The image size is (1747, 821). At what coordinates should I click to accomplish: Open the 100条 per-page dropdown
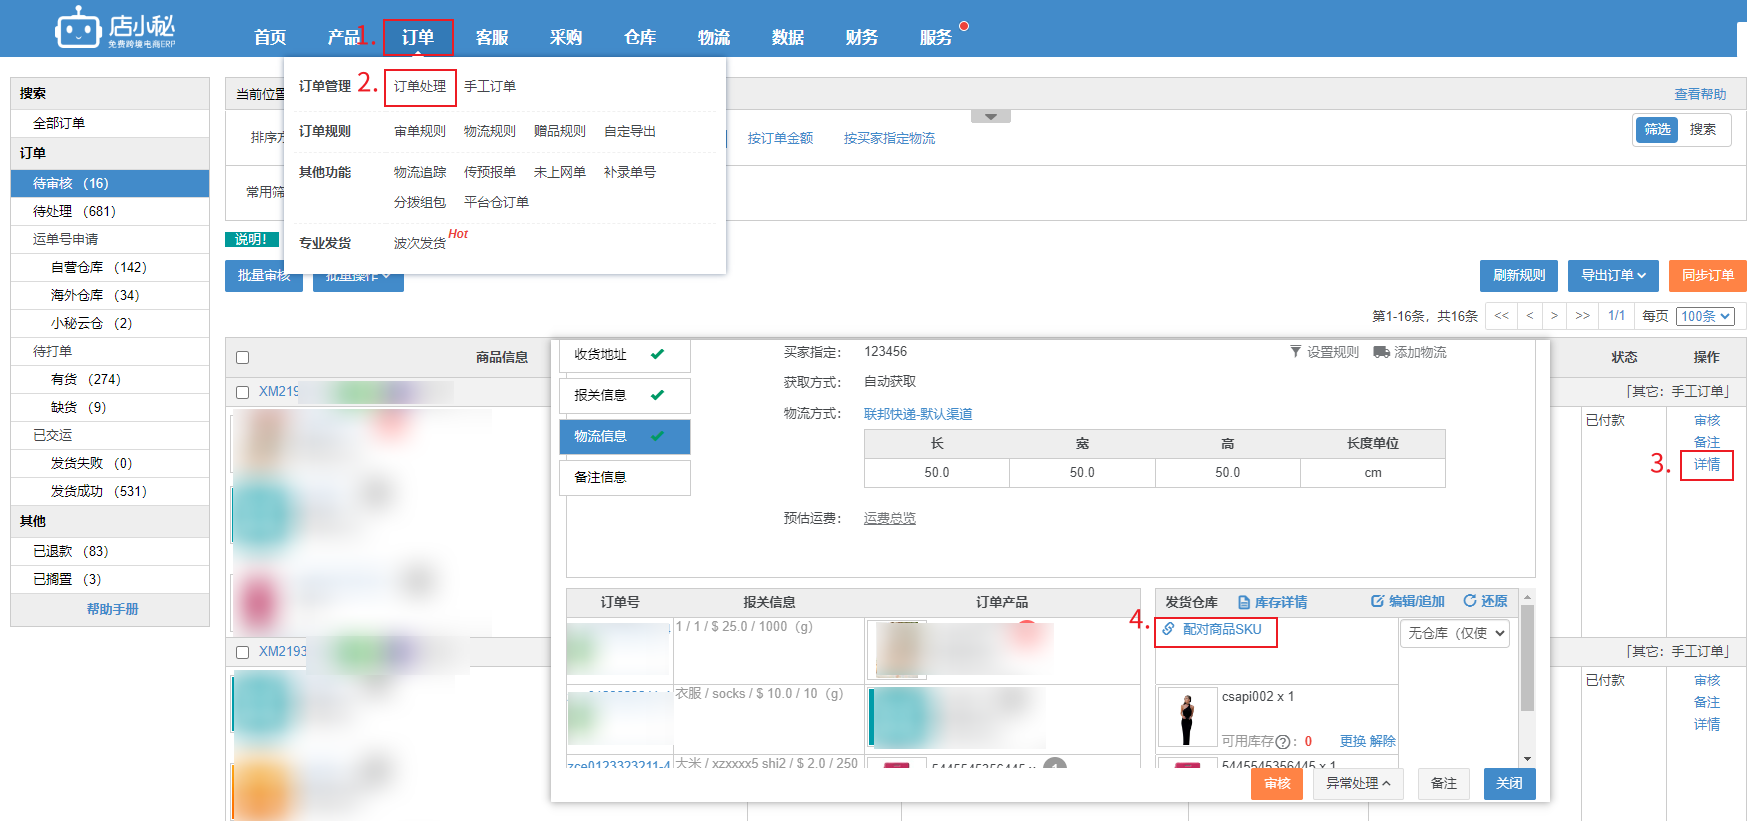point(1705,316)
